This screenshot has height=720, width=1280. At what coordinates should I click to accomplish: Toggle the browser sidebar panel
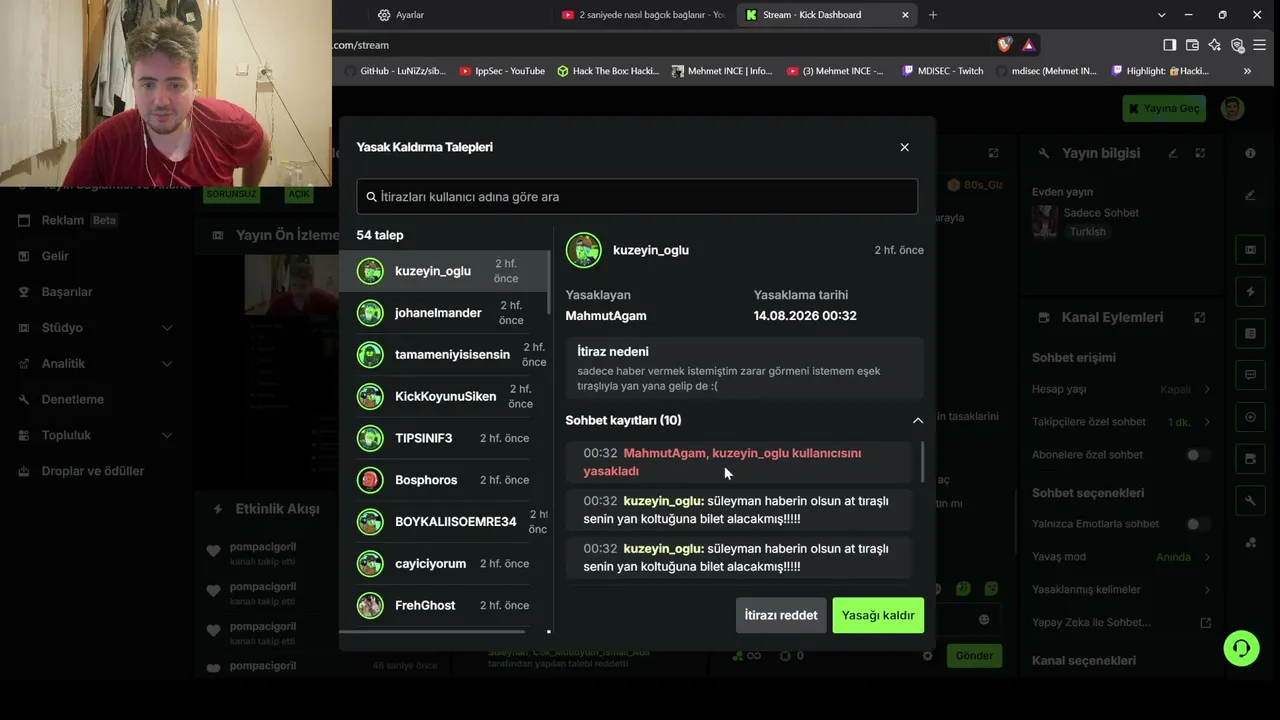point(1169,45)
